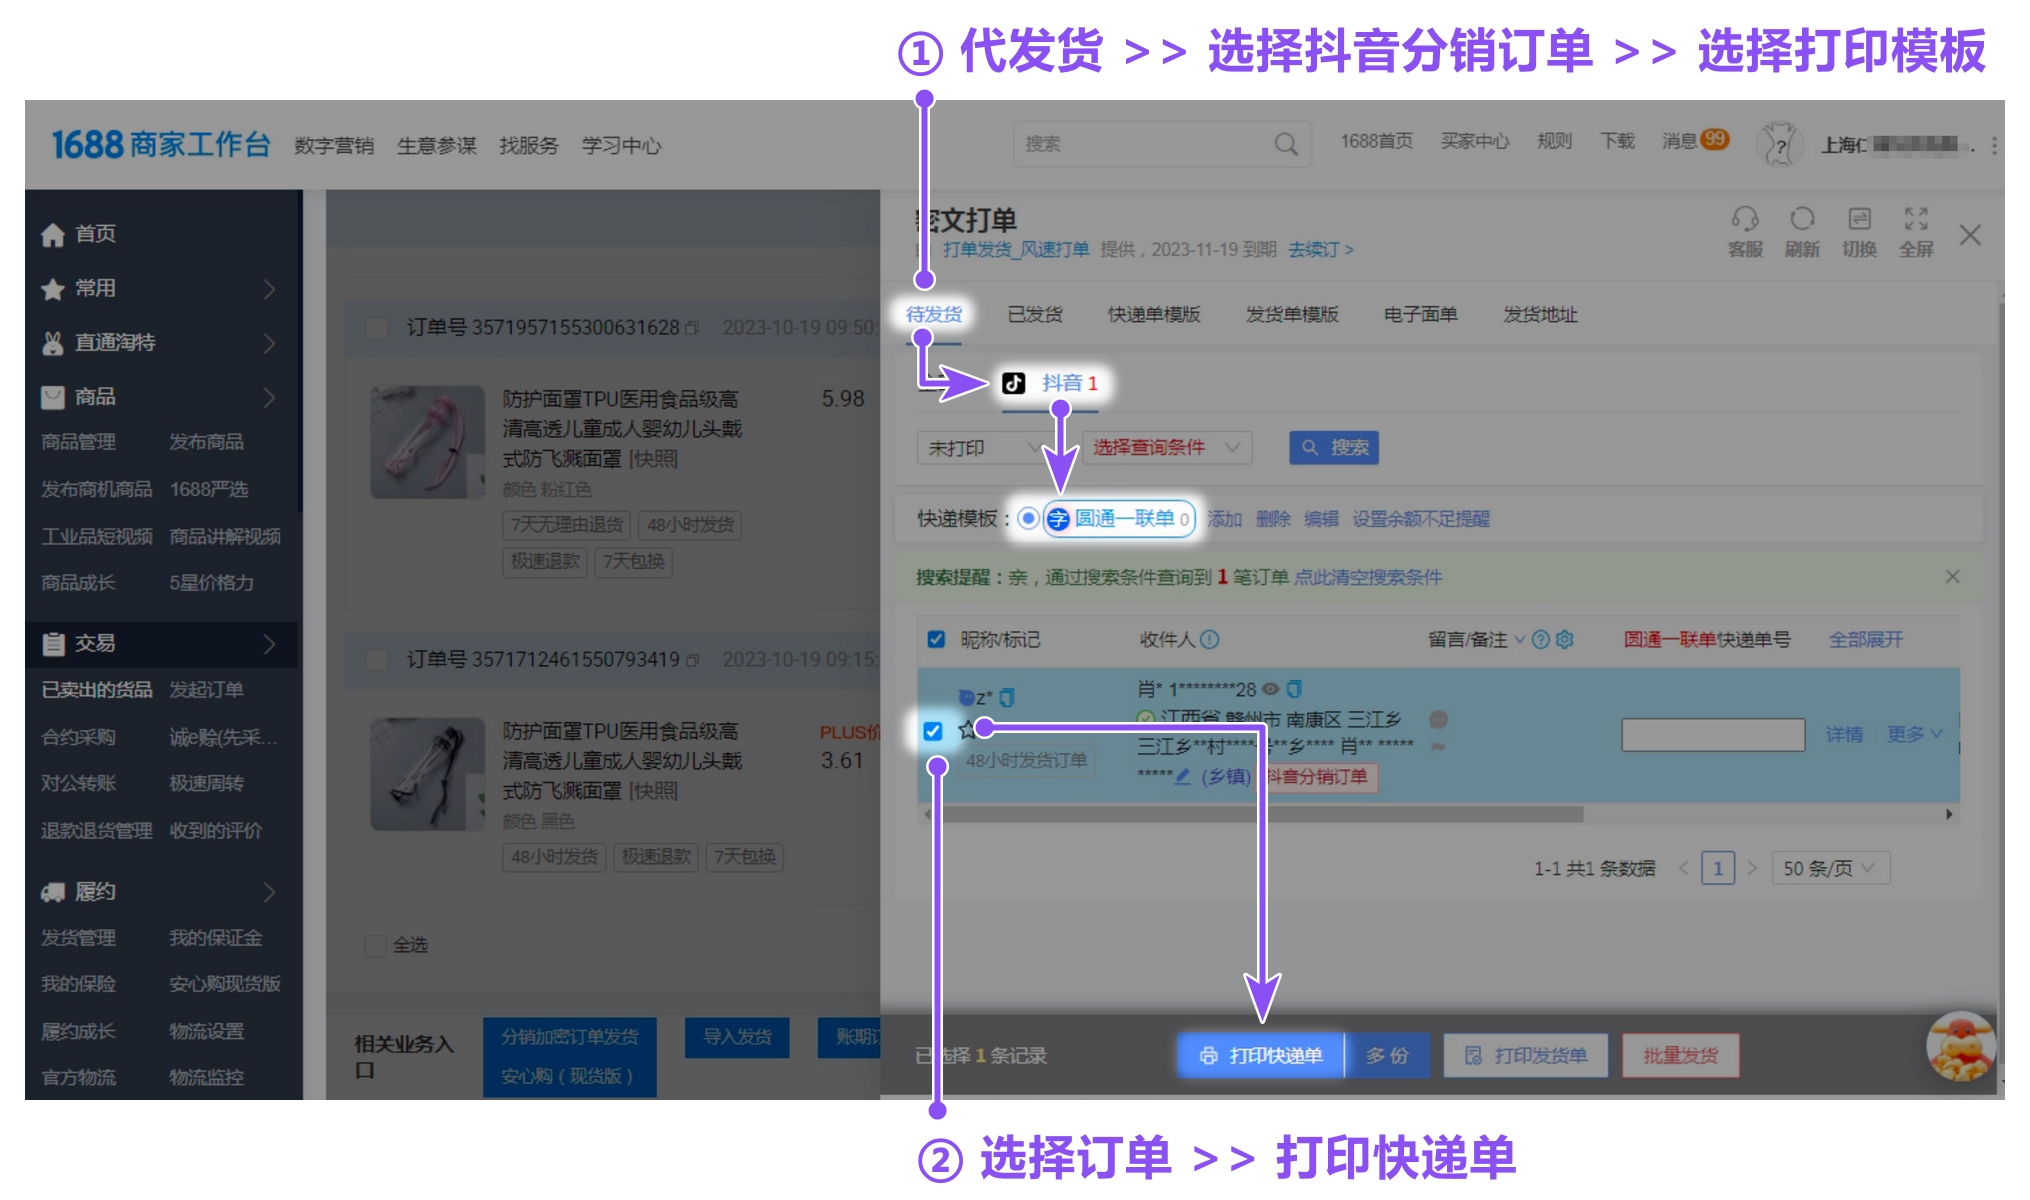
Task: Click the flag icon in order row
Action: (x=1438, y=747)
